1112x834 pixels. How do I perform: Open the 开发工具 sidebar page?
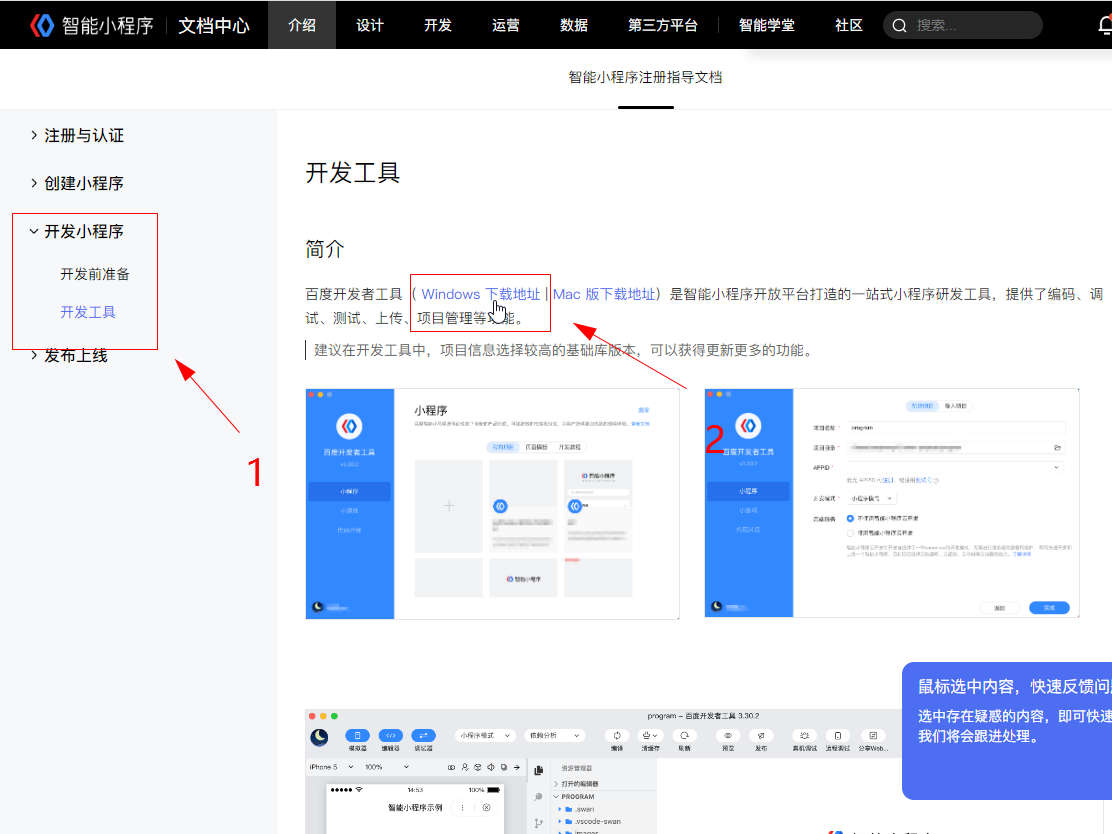tap(88, 312)
